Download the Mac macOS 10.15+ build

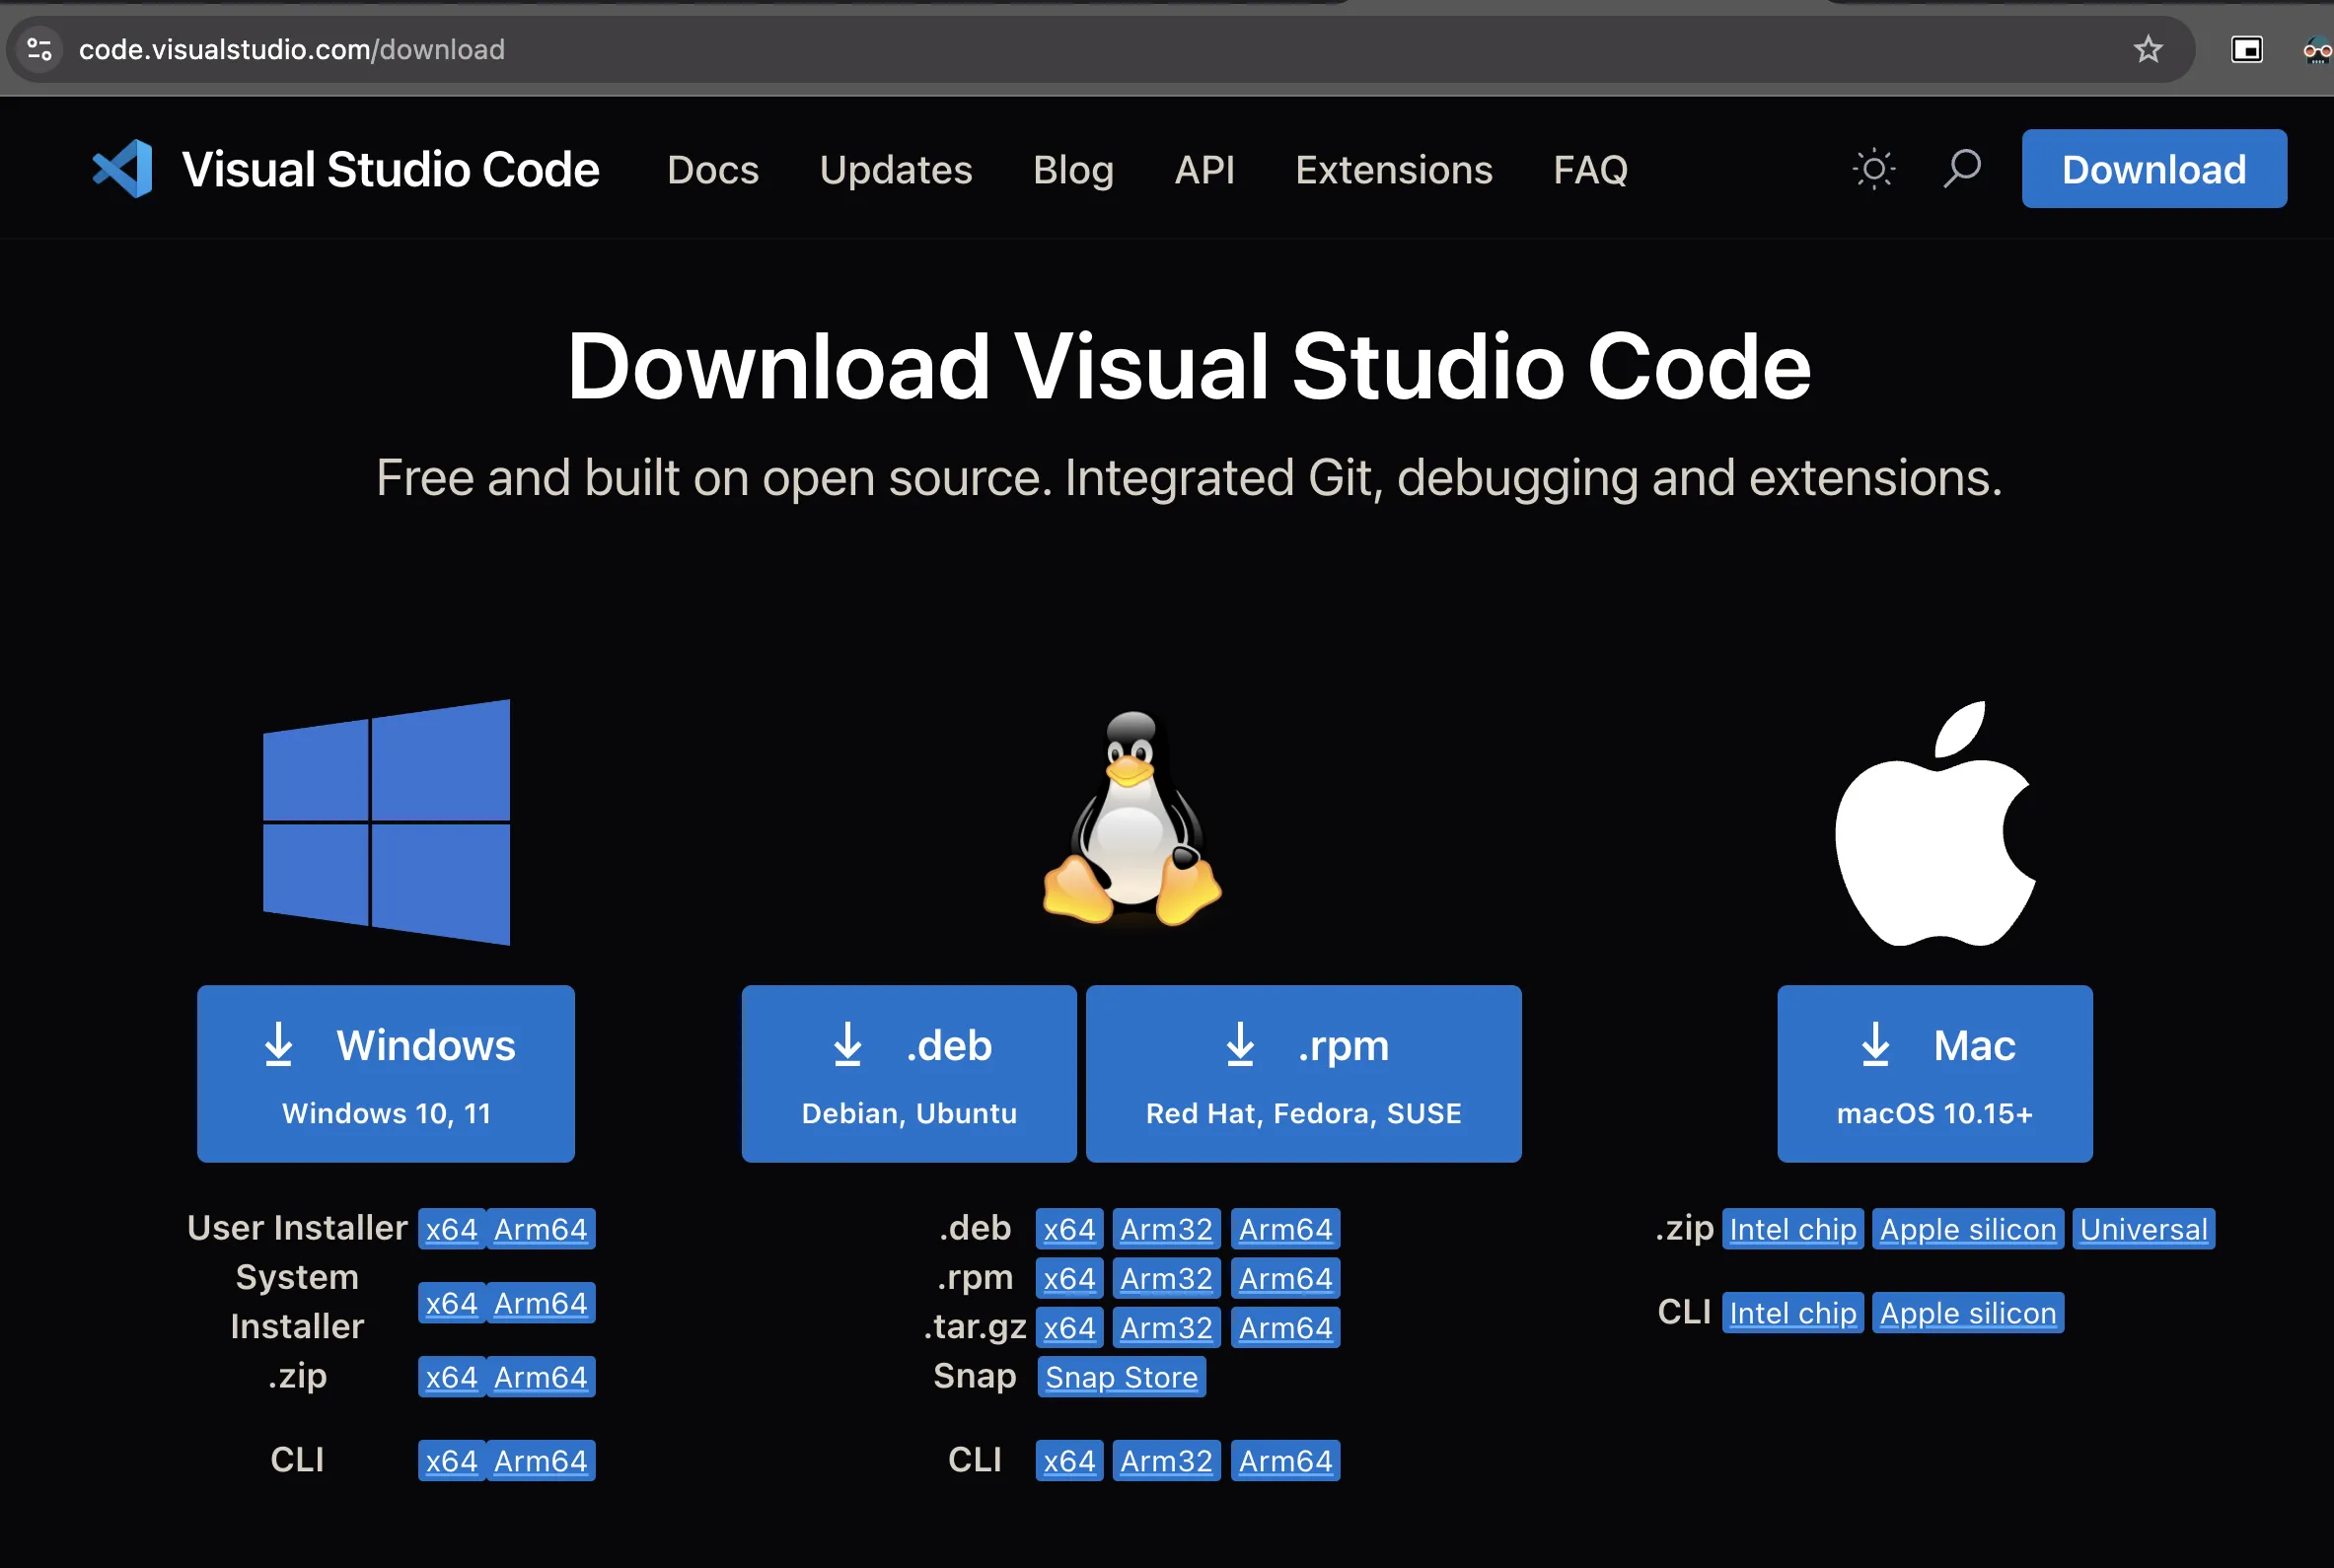tap(1935, 1074)
